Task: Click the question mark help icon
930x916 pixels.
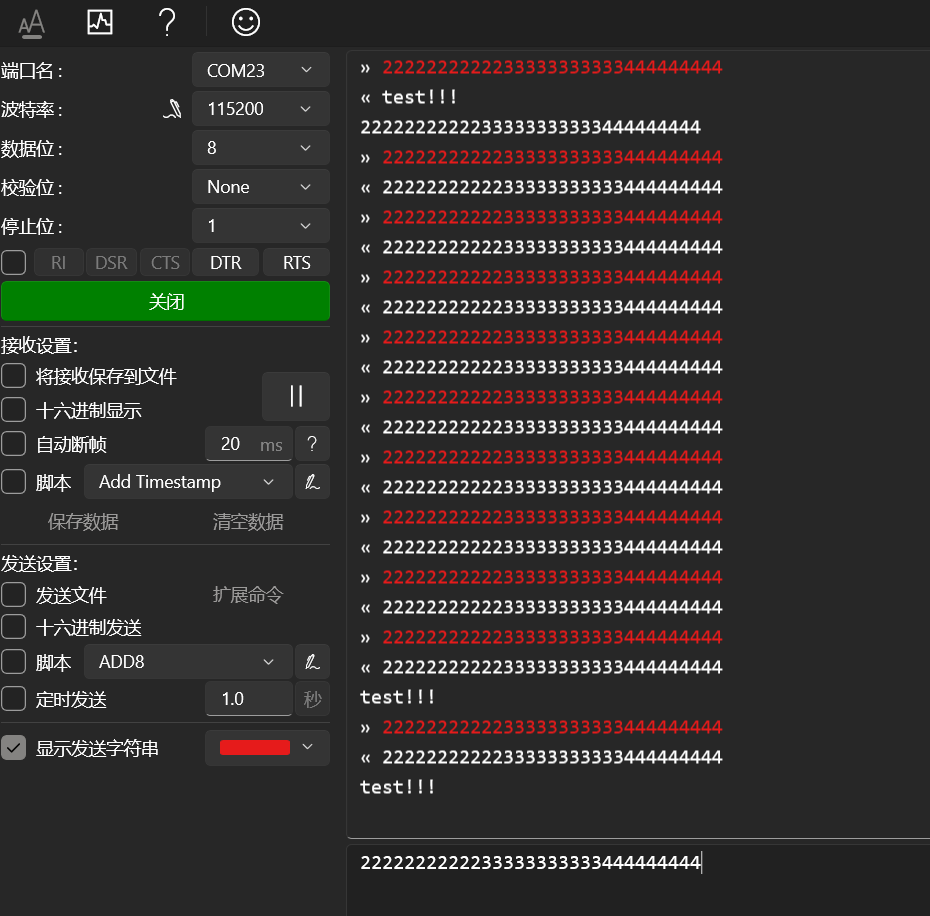Action: click(x=167, y=21)
